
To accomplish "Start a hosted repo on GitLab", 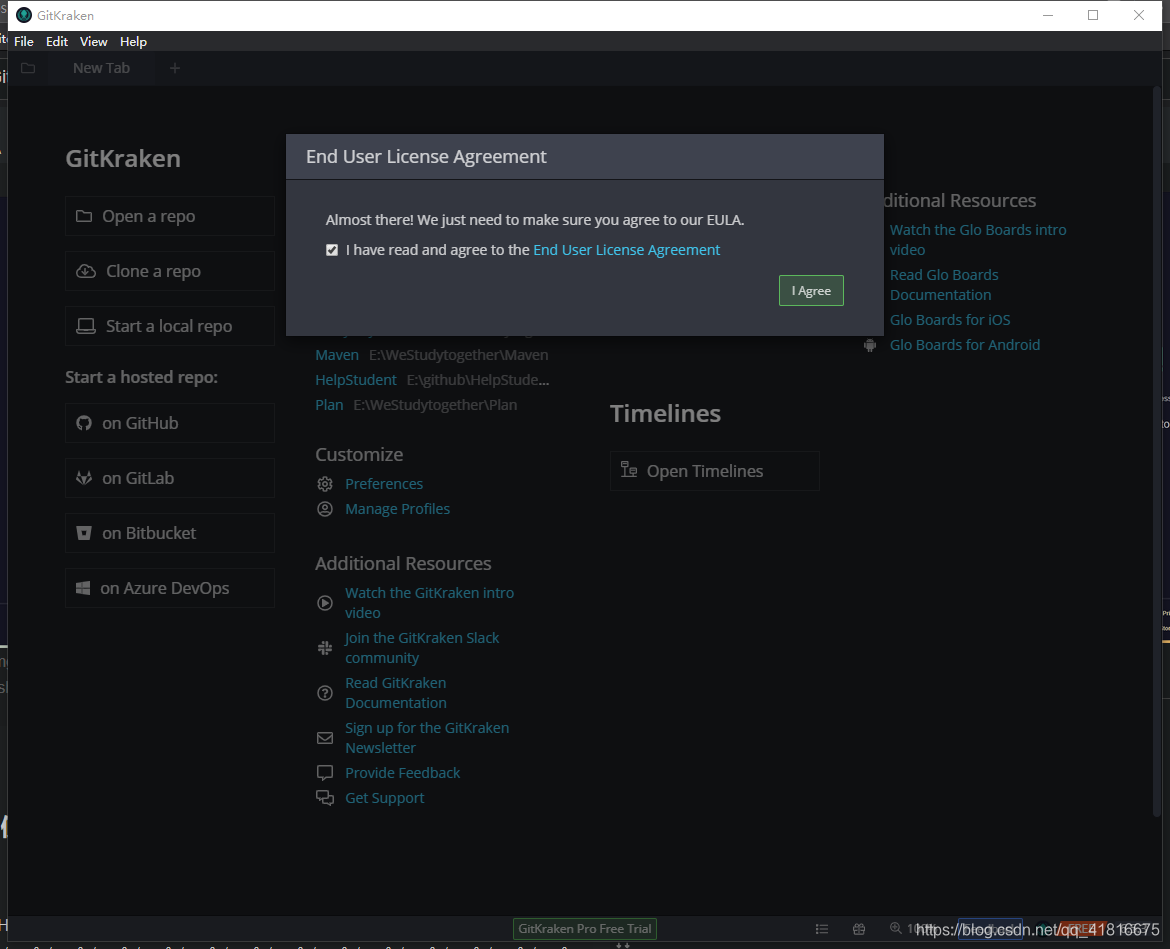I will click(x=170, y=478).
